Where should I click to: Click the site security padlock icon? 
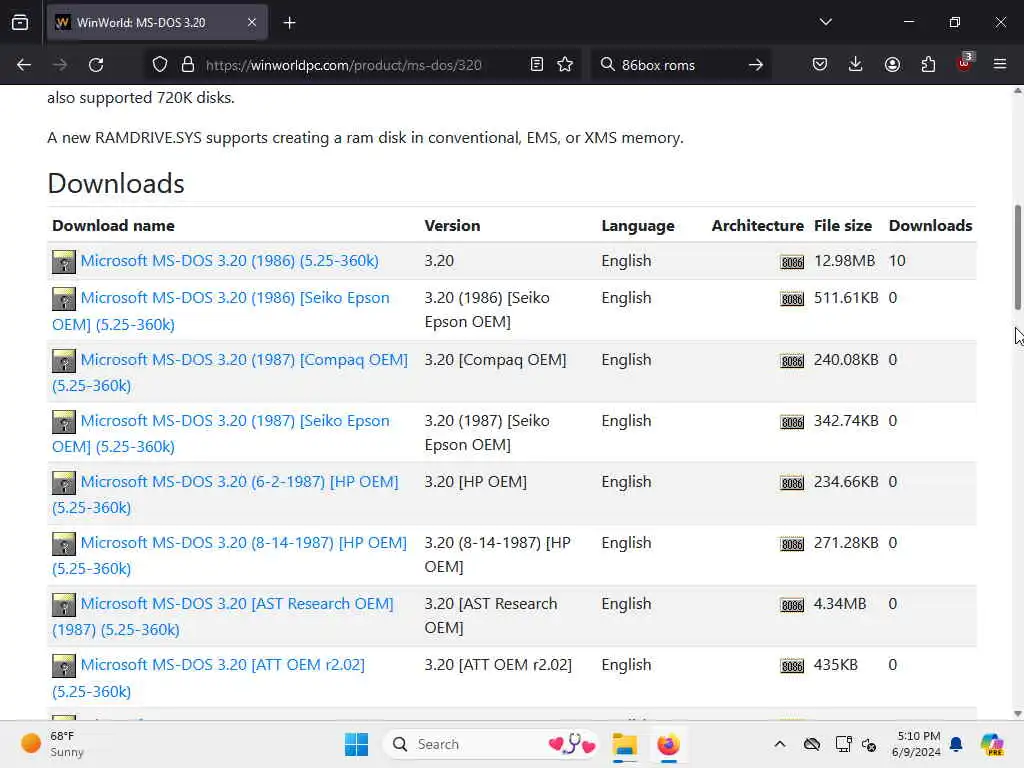tap(188, 65)
